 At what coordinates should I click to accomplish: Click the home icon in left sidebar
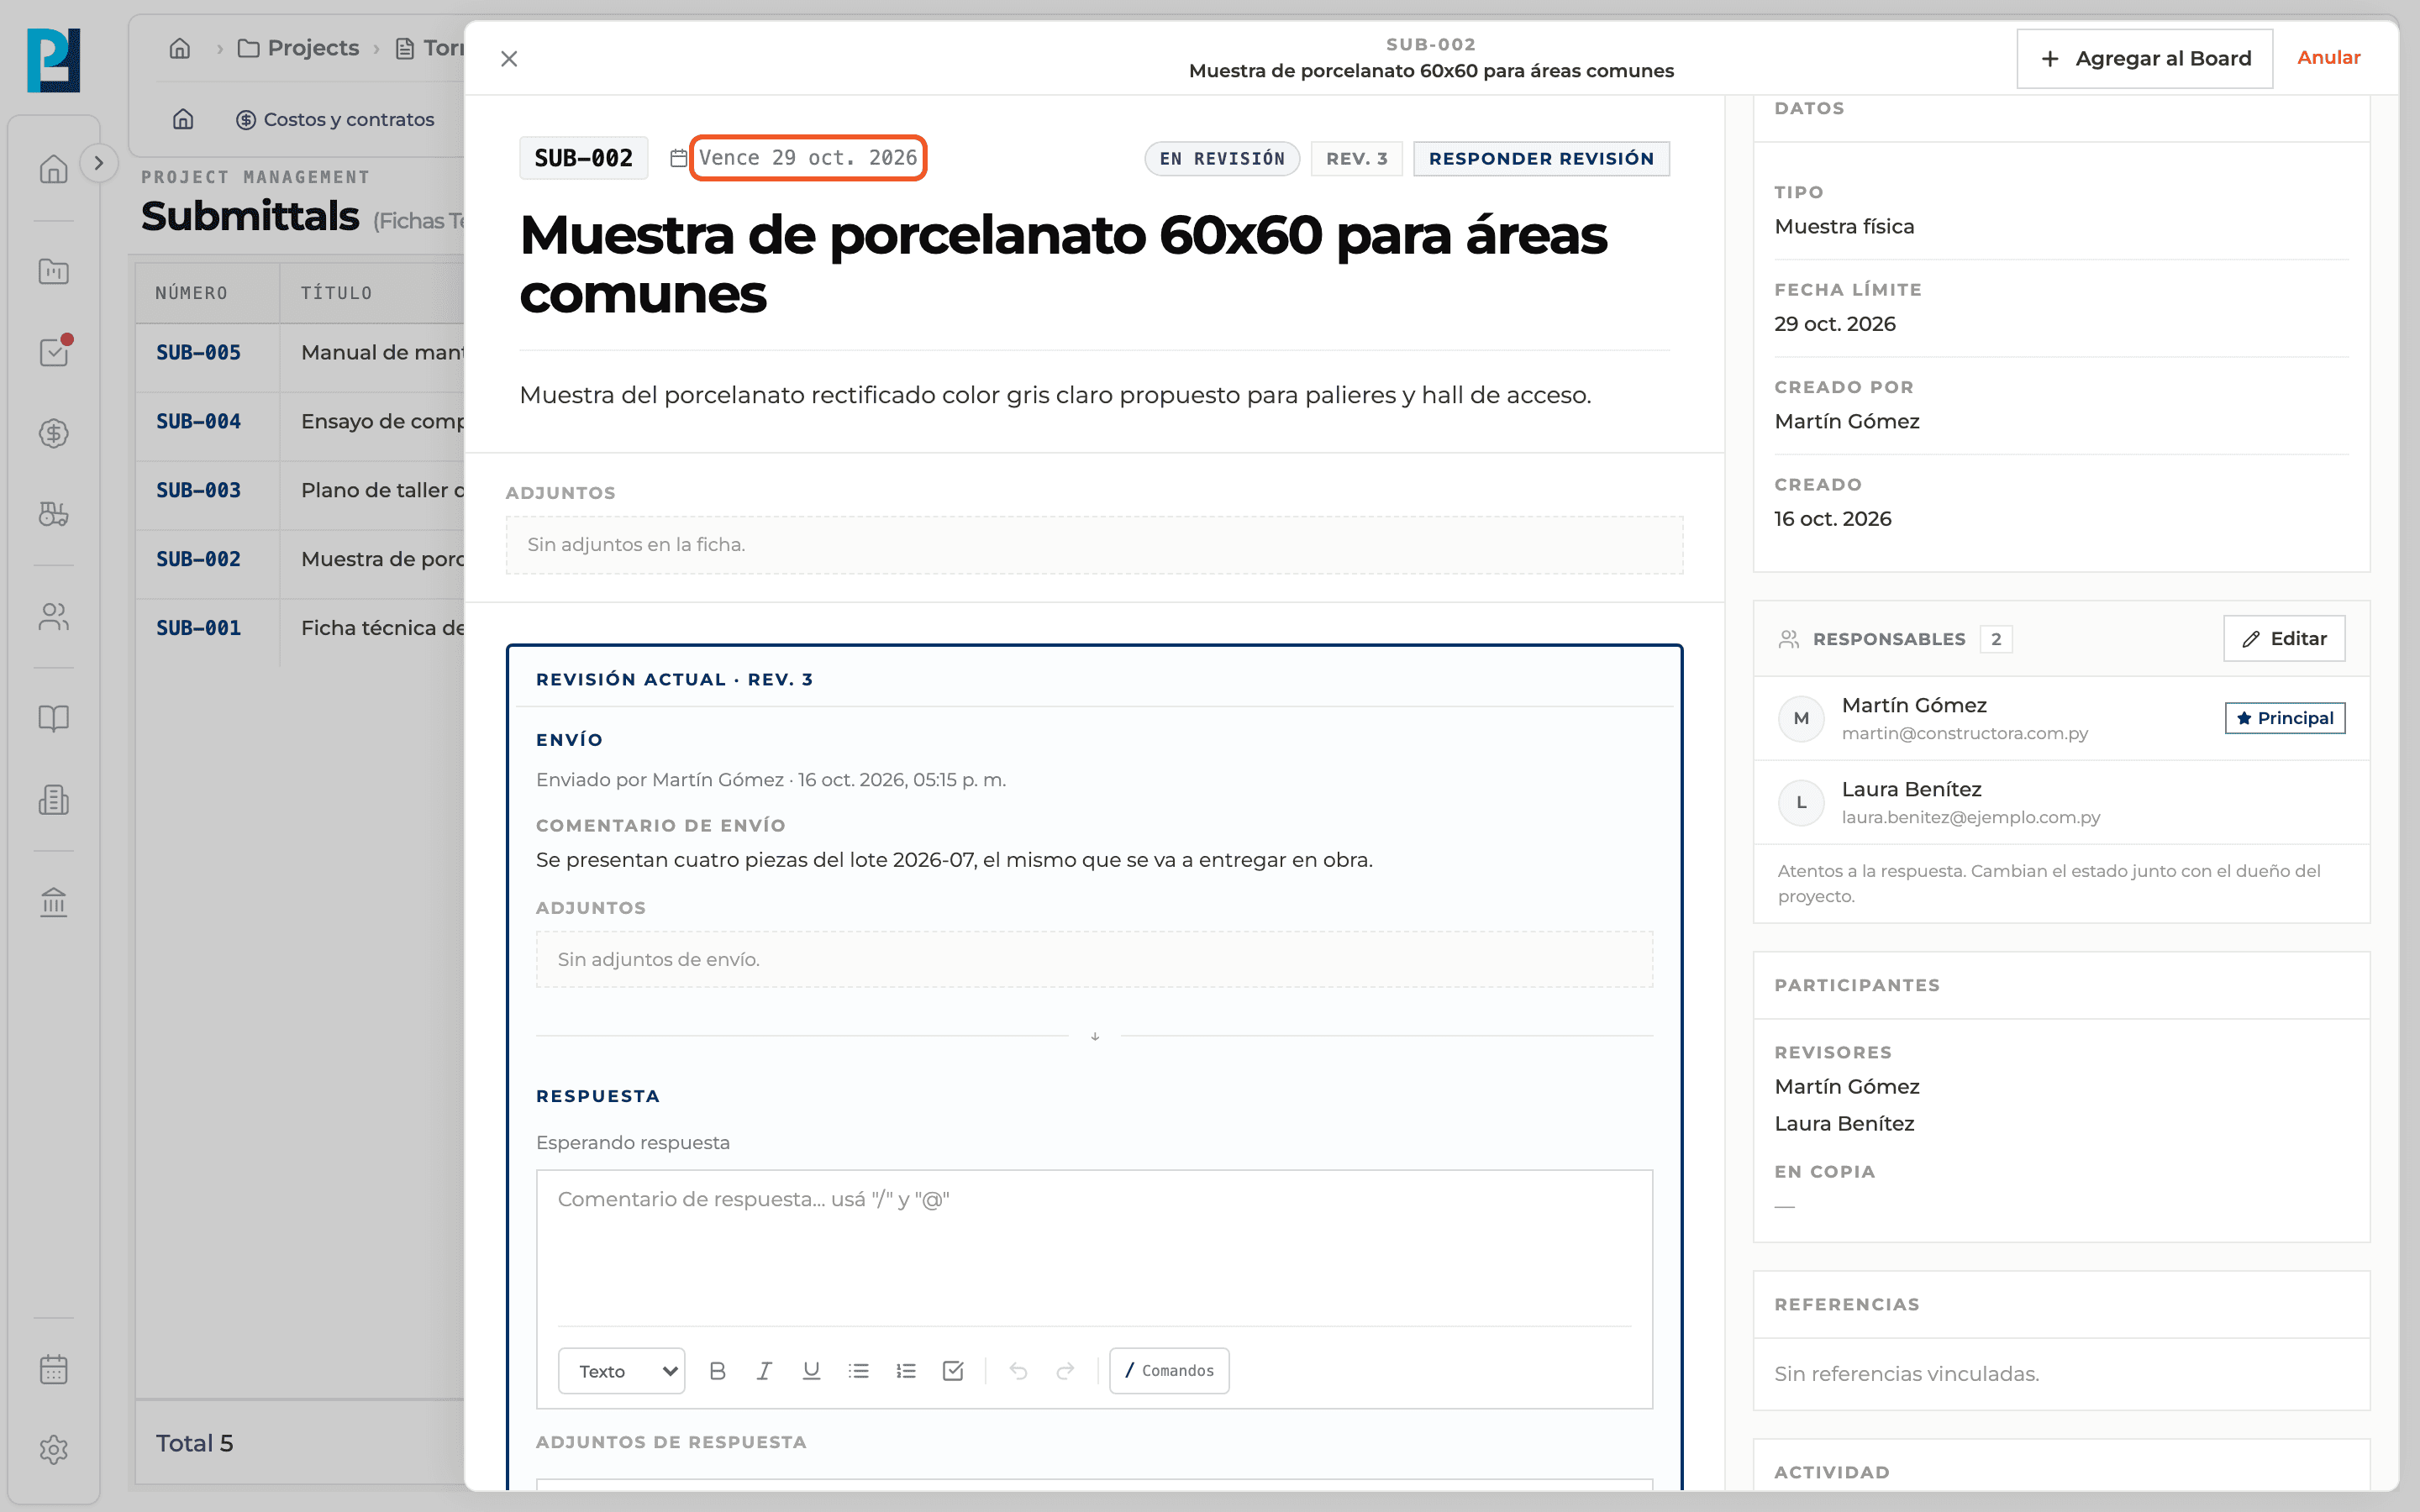tap(53, 168)
